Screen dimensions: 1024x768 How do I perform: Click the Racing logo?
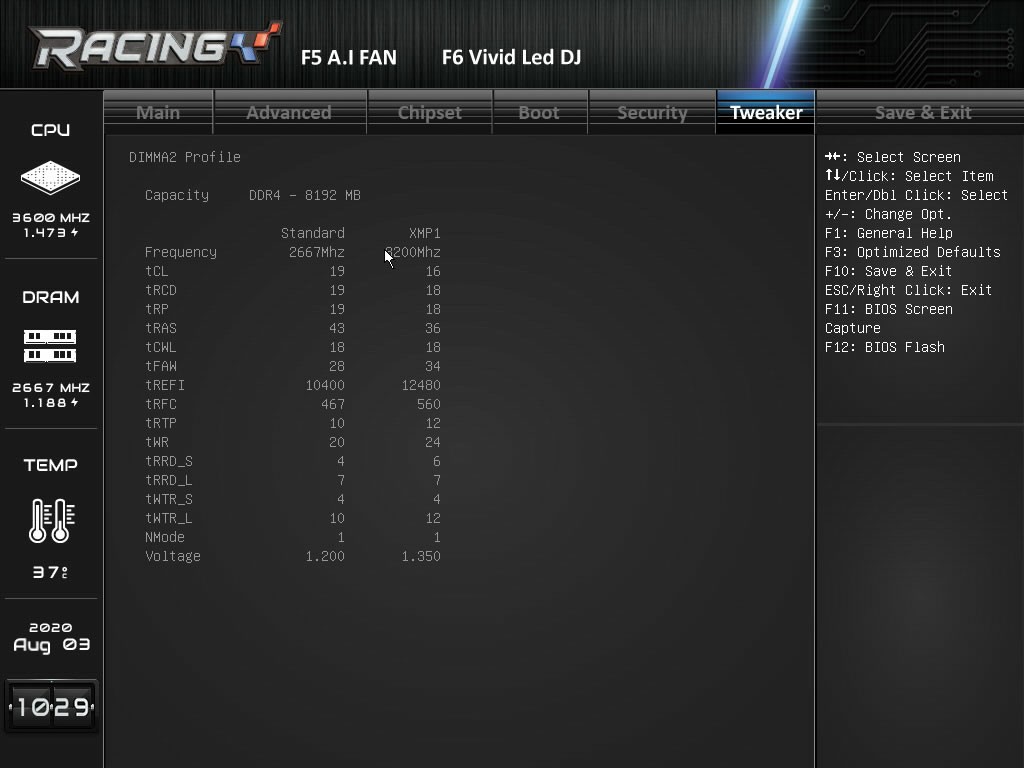point(155,46)
